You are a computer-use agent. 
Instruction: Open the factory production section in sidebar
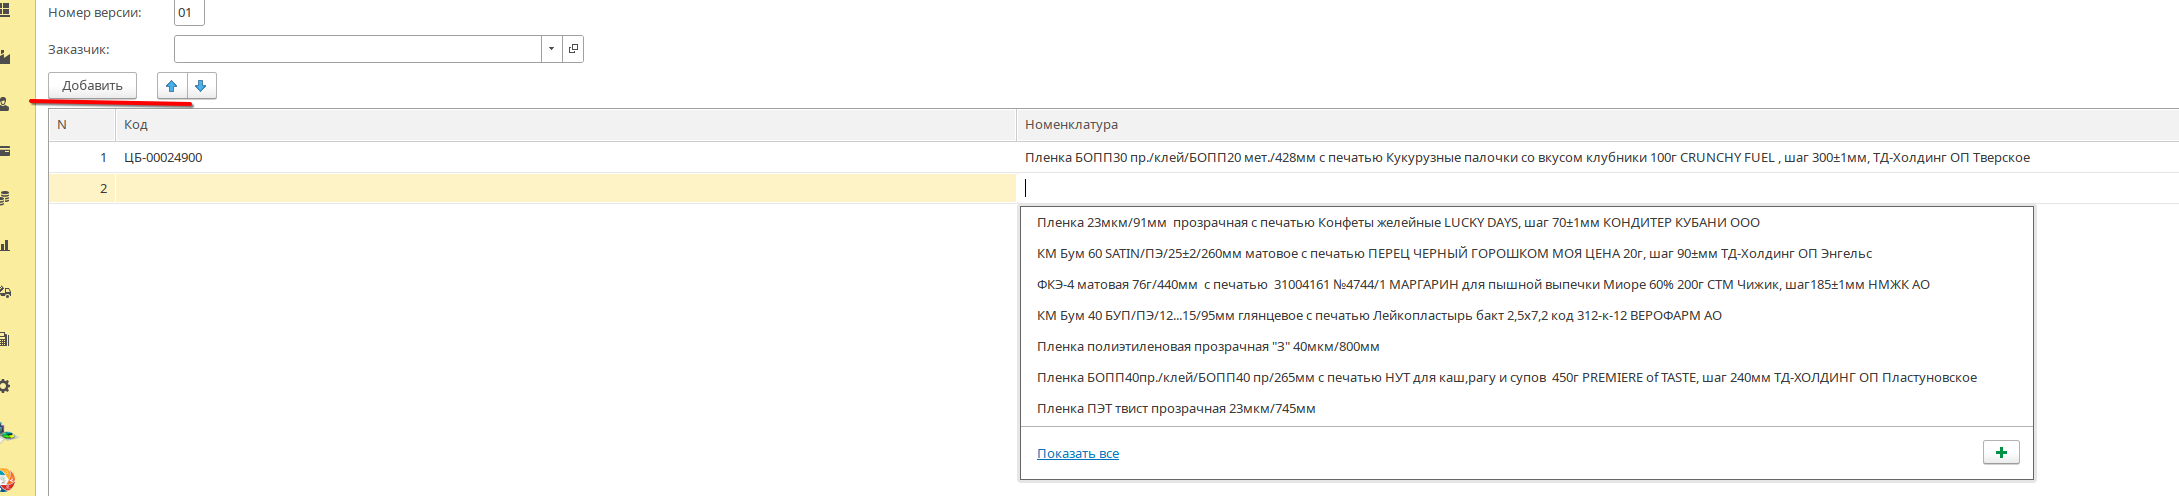[5, 57]
